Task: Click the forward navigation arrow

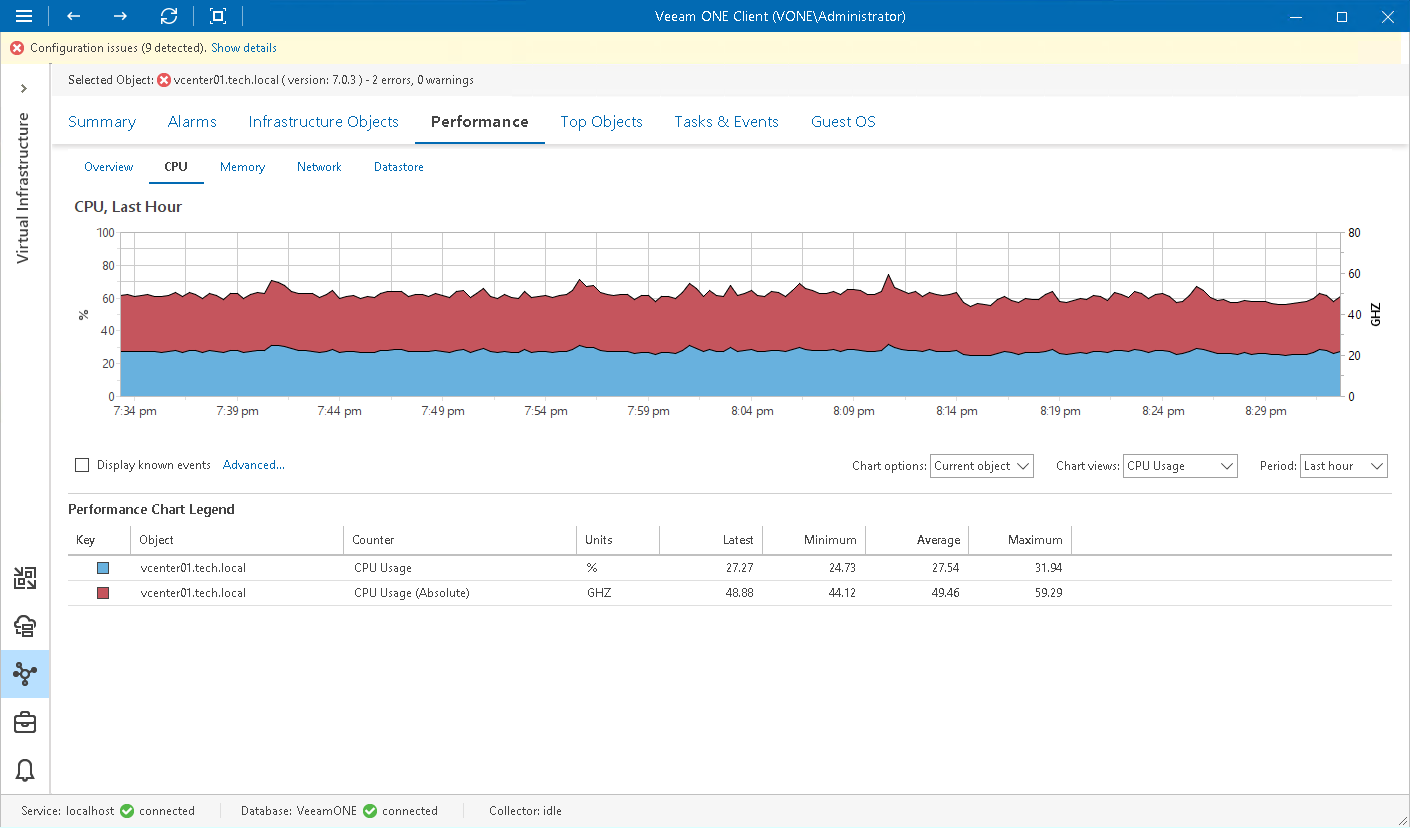Action: [120, 16]
